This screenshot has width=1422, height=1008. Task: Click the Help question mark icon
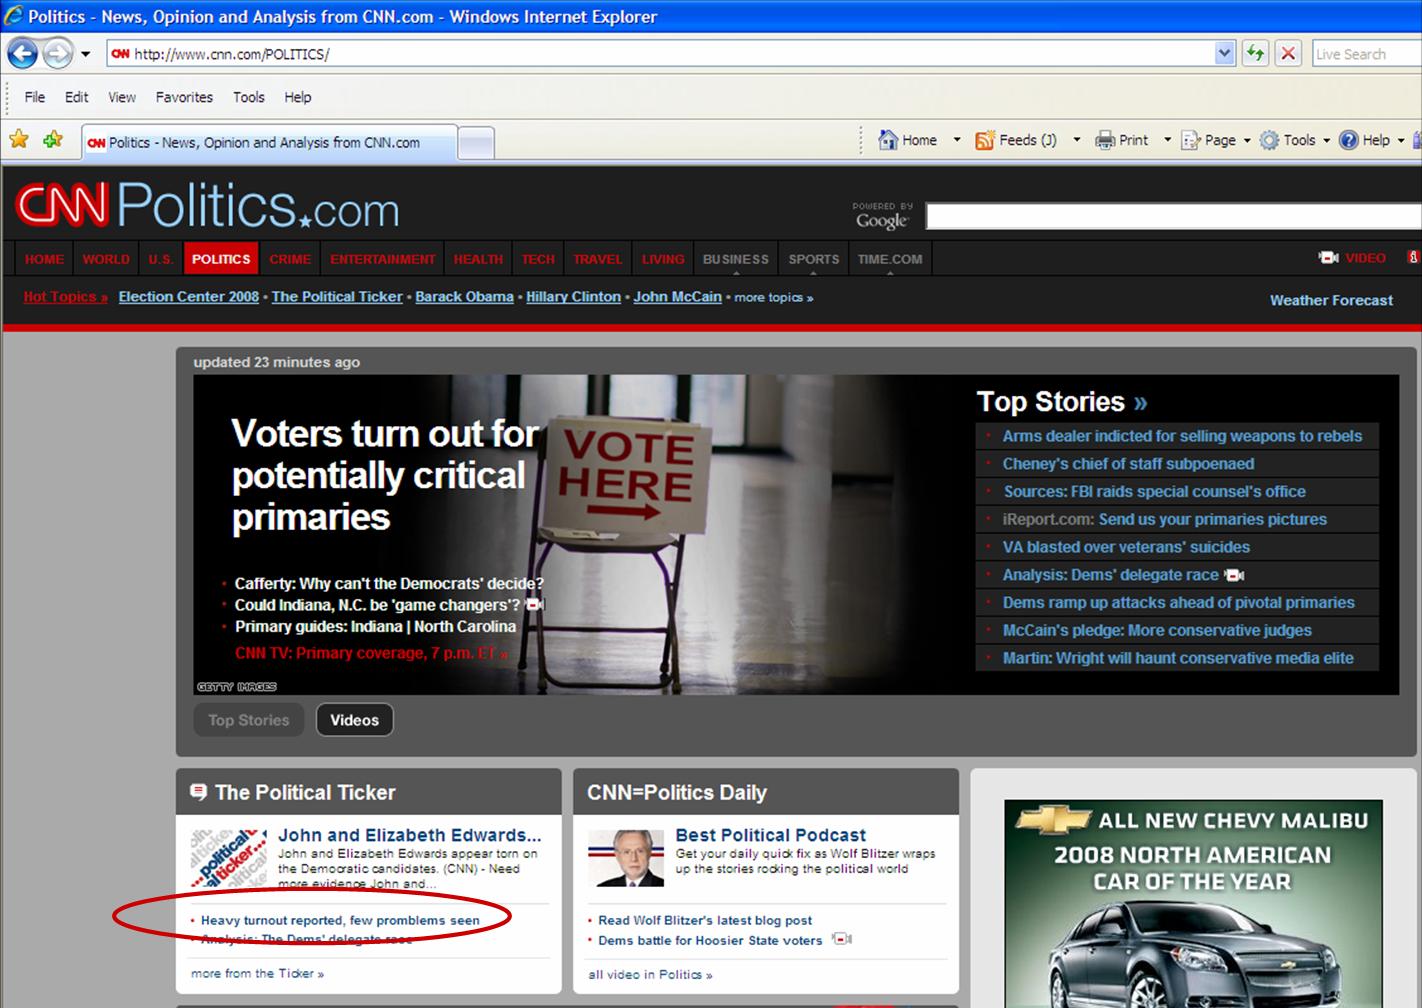pos(1349,140)
